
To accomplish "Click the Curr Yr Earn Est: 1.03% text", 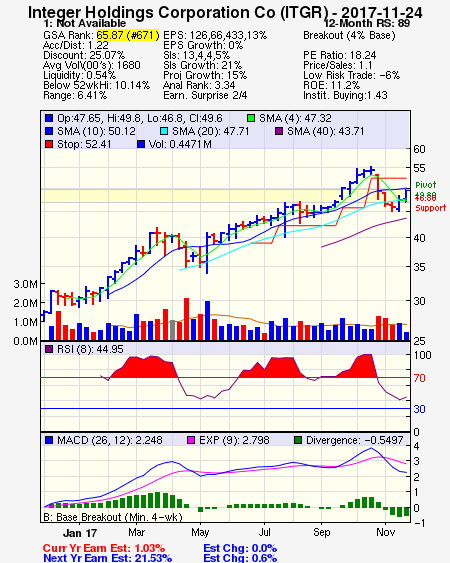I will click(104, 548).
